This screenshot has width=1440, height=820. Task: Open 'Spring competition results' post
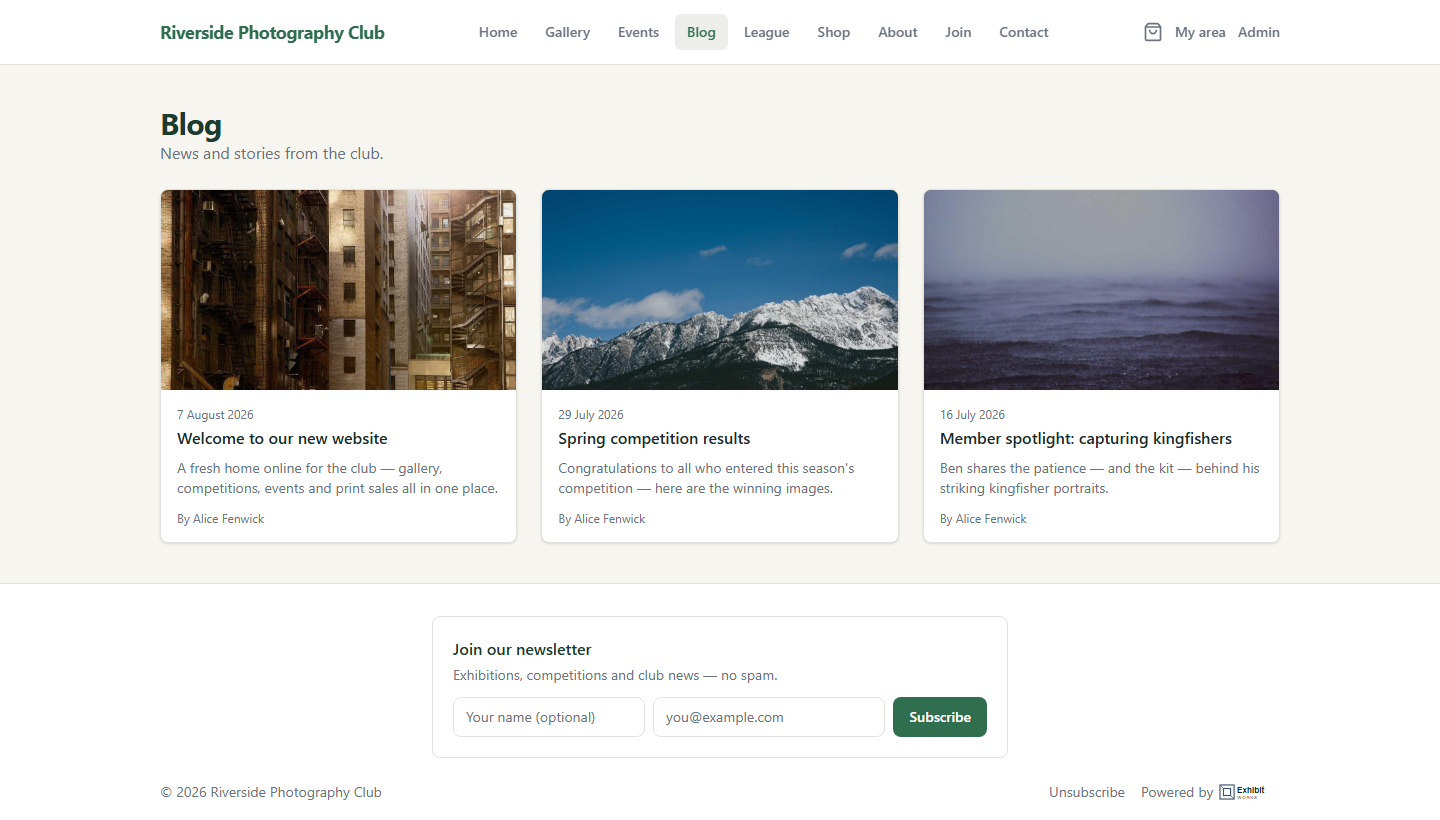coord(654,438)
